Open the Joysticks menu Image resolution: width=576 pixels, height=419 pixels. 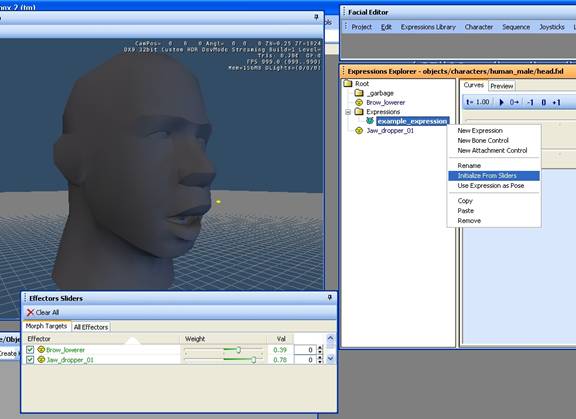pyautogui.click(x=552, y=27)
